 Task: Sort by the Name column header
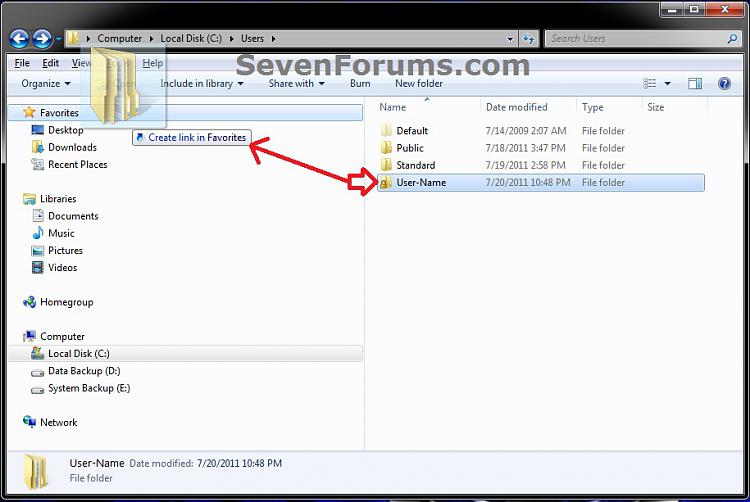click(393, 108)
